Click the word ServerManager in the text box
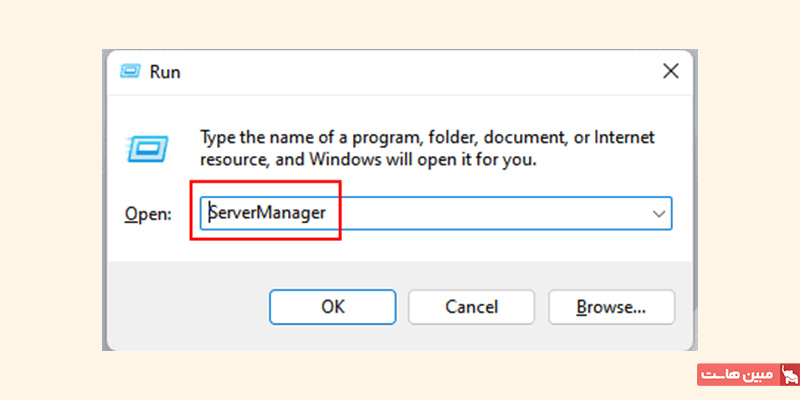This screenshot has height=400, width=800. 267,213
